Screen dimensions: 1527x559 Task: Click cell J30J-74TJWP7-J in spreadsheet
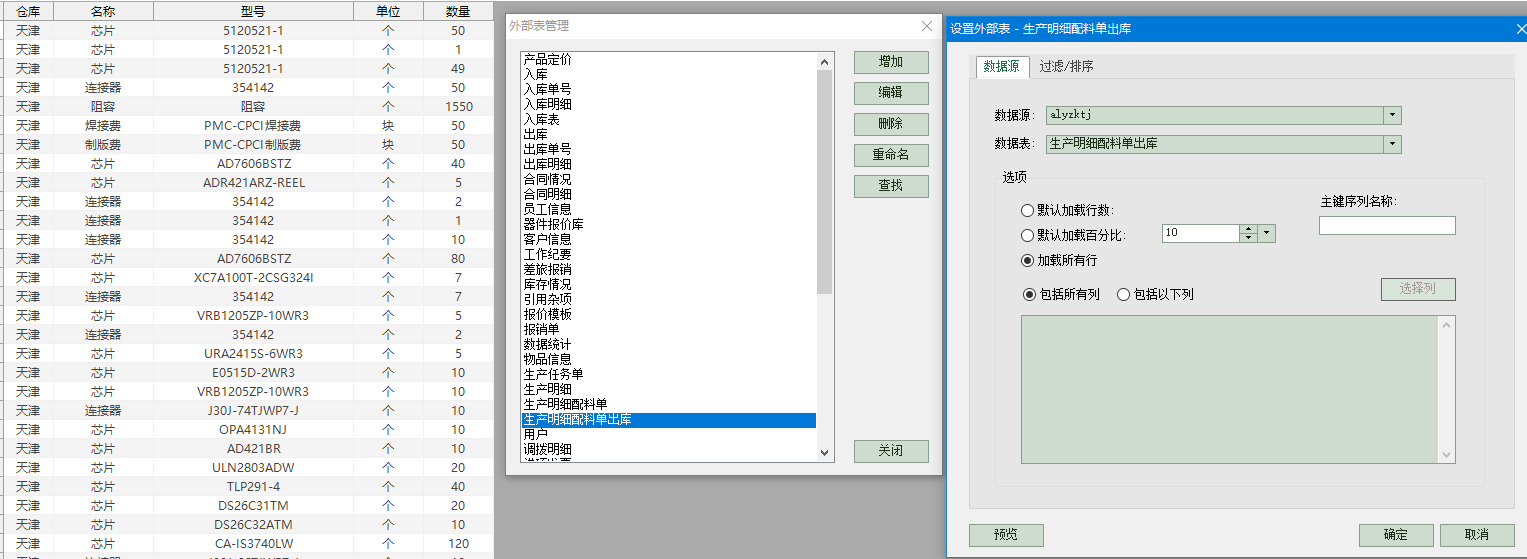pos(253,410)
